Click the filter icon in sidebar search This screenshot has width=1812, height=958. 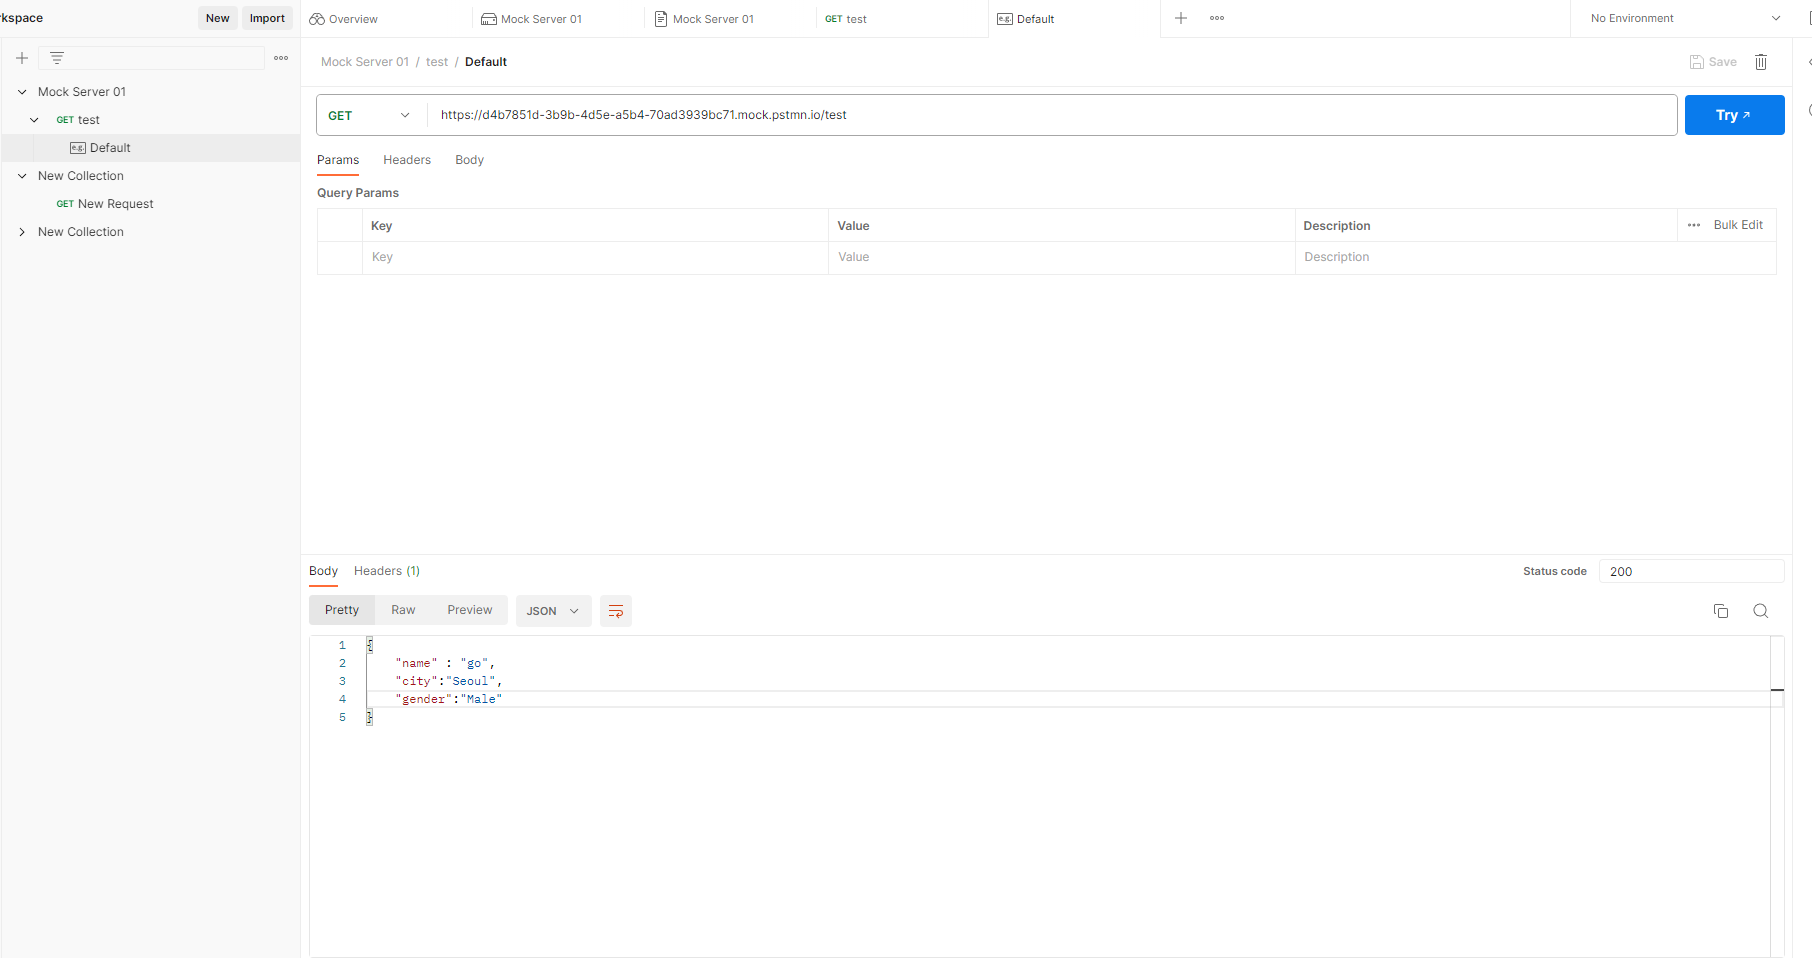point(57,58)
